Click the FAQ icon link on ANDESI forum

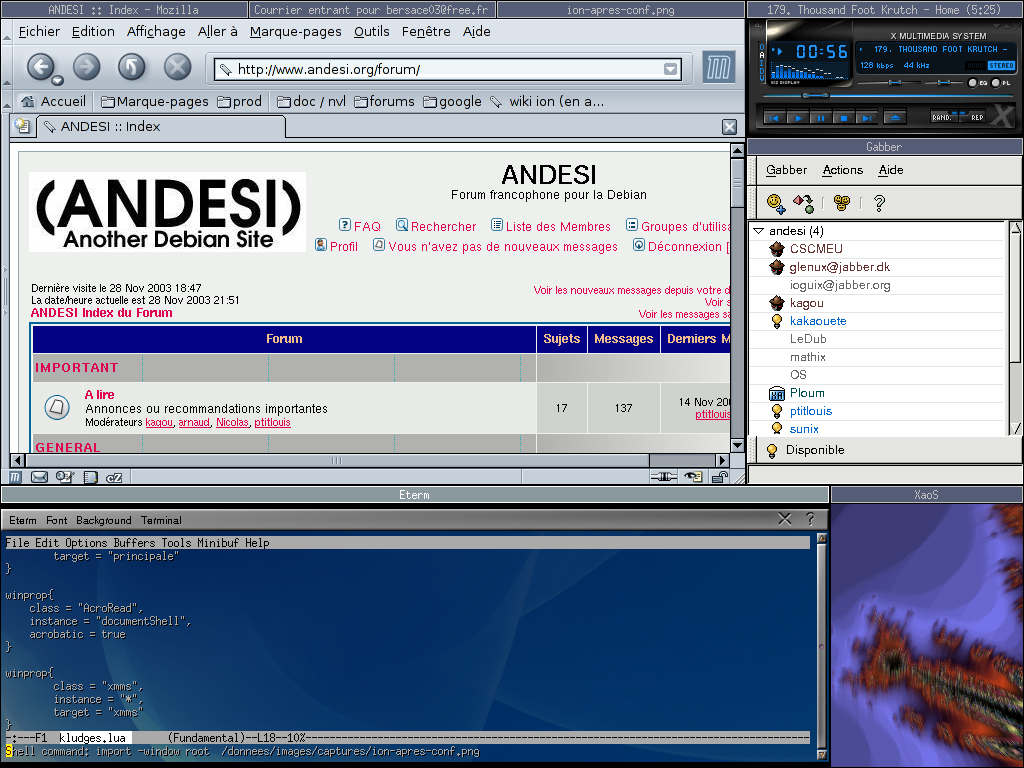coord(345,225)
